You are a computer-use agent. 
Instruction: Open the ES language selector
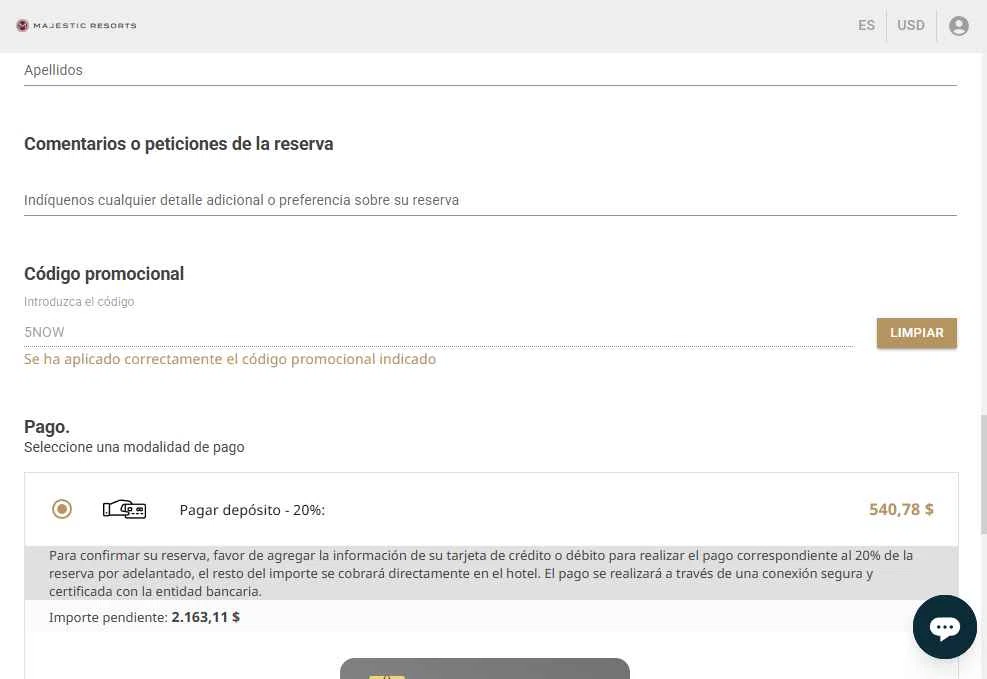[866, 25]
